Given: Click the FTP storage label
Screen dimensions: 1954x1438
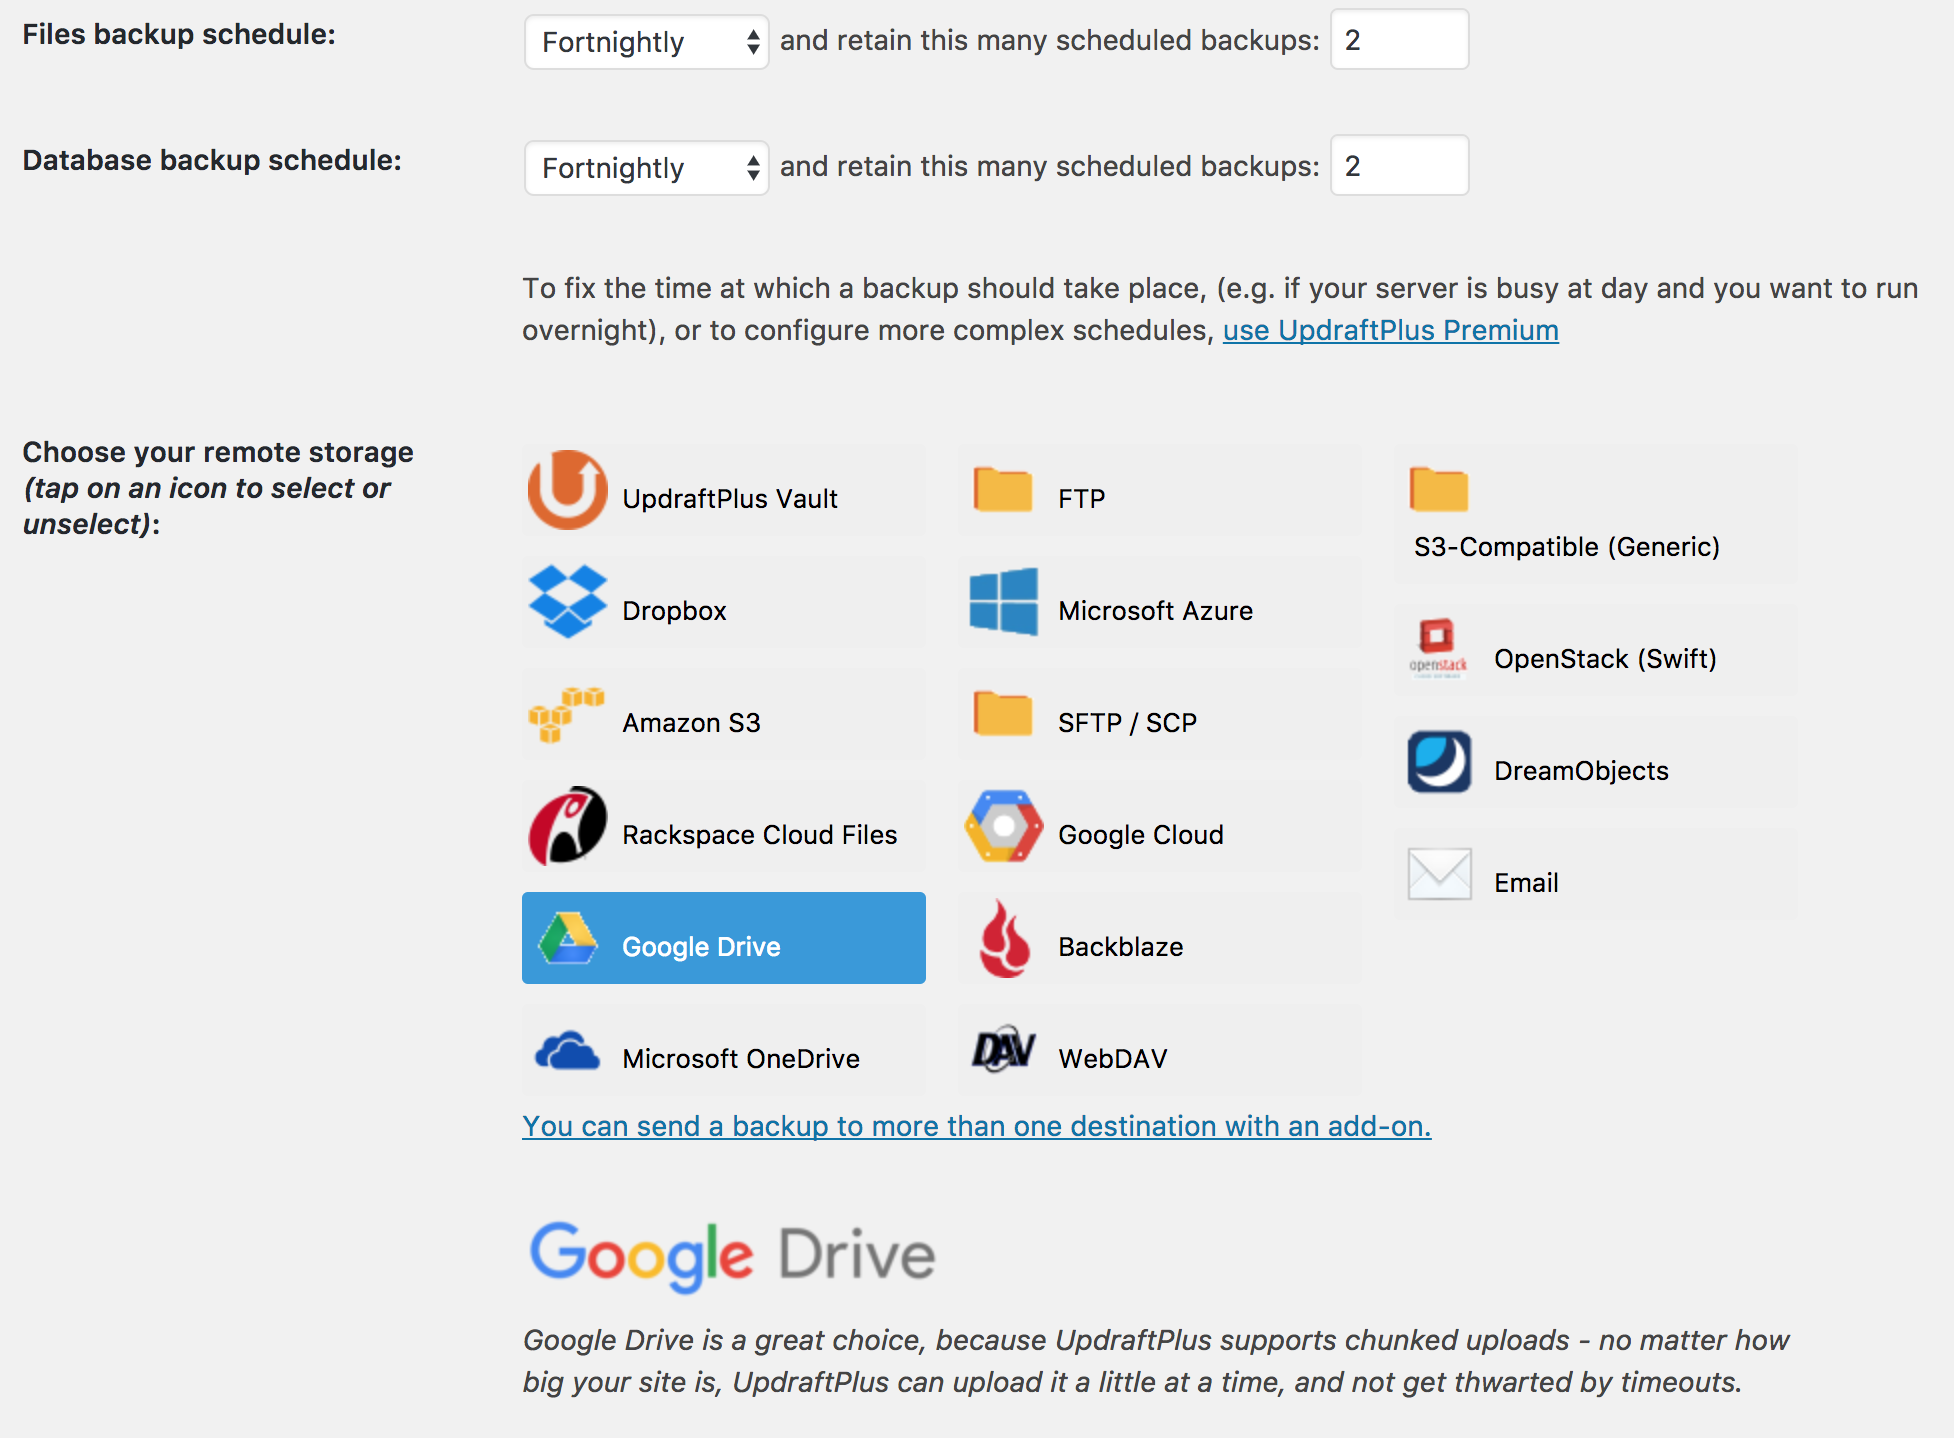Looking at the screenshot, I should (x=1082, y=499).
